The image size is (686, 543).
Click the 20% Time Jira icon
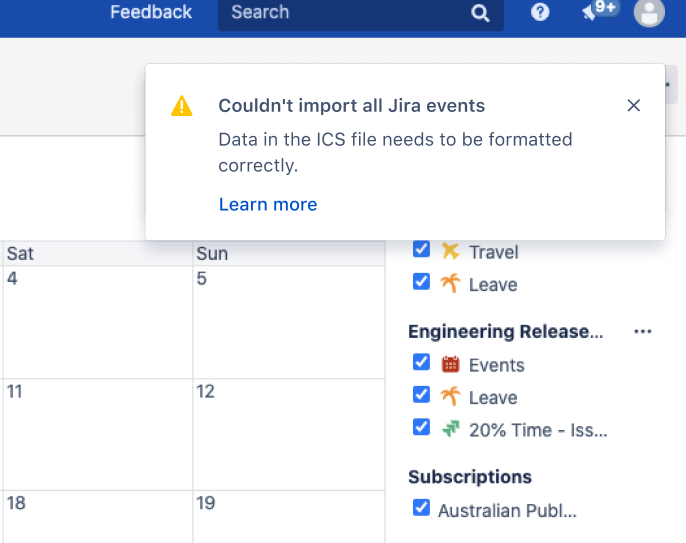450,429
